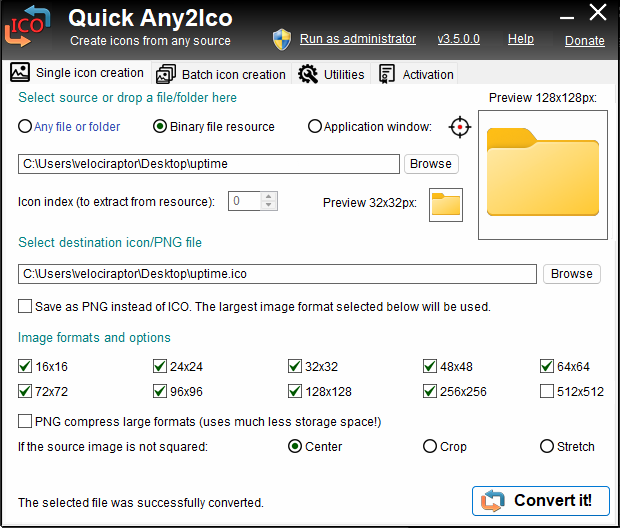Open the Batch icon creation tab

[x=221, y=74]
